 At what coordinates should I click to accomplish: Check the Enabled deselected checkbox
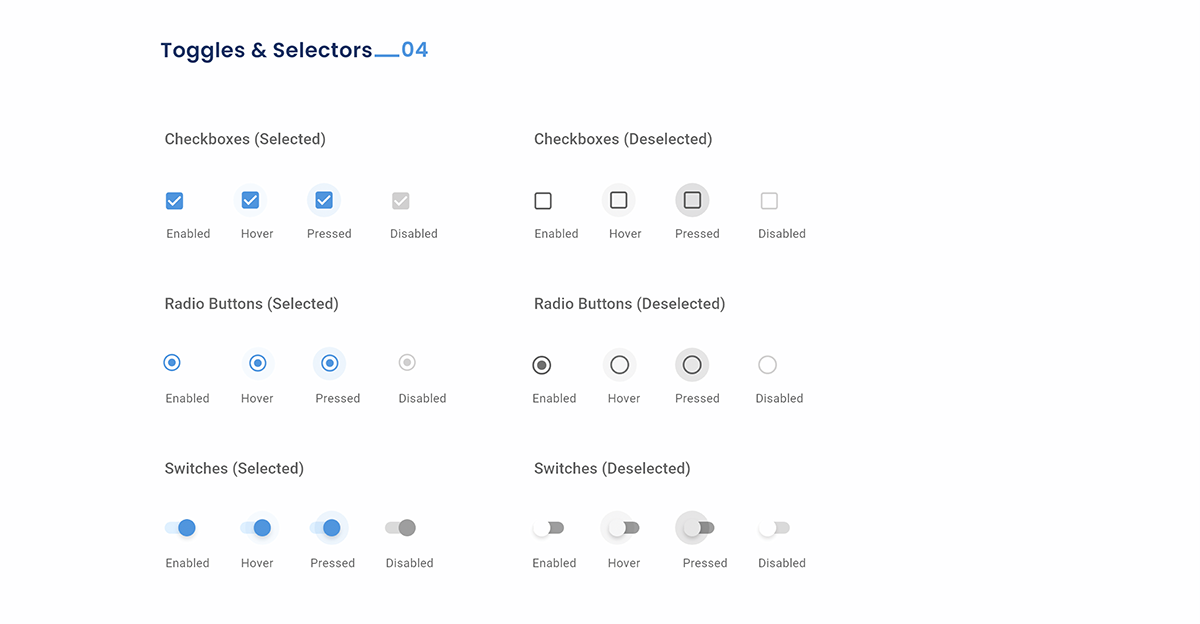tap(543, 201)
